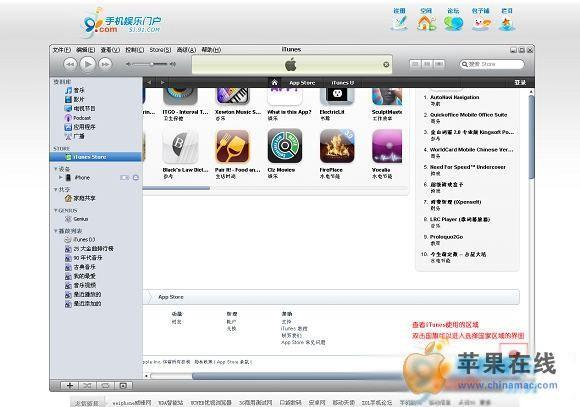Stop loading using the status display X
This screenshot has width=580, height=407.
click(x=386, y=64)
